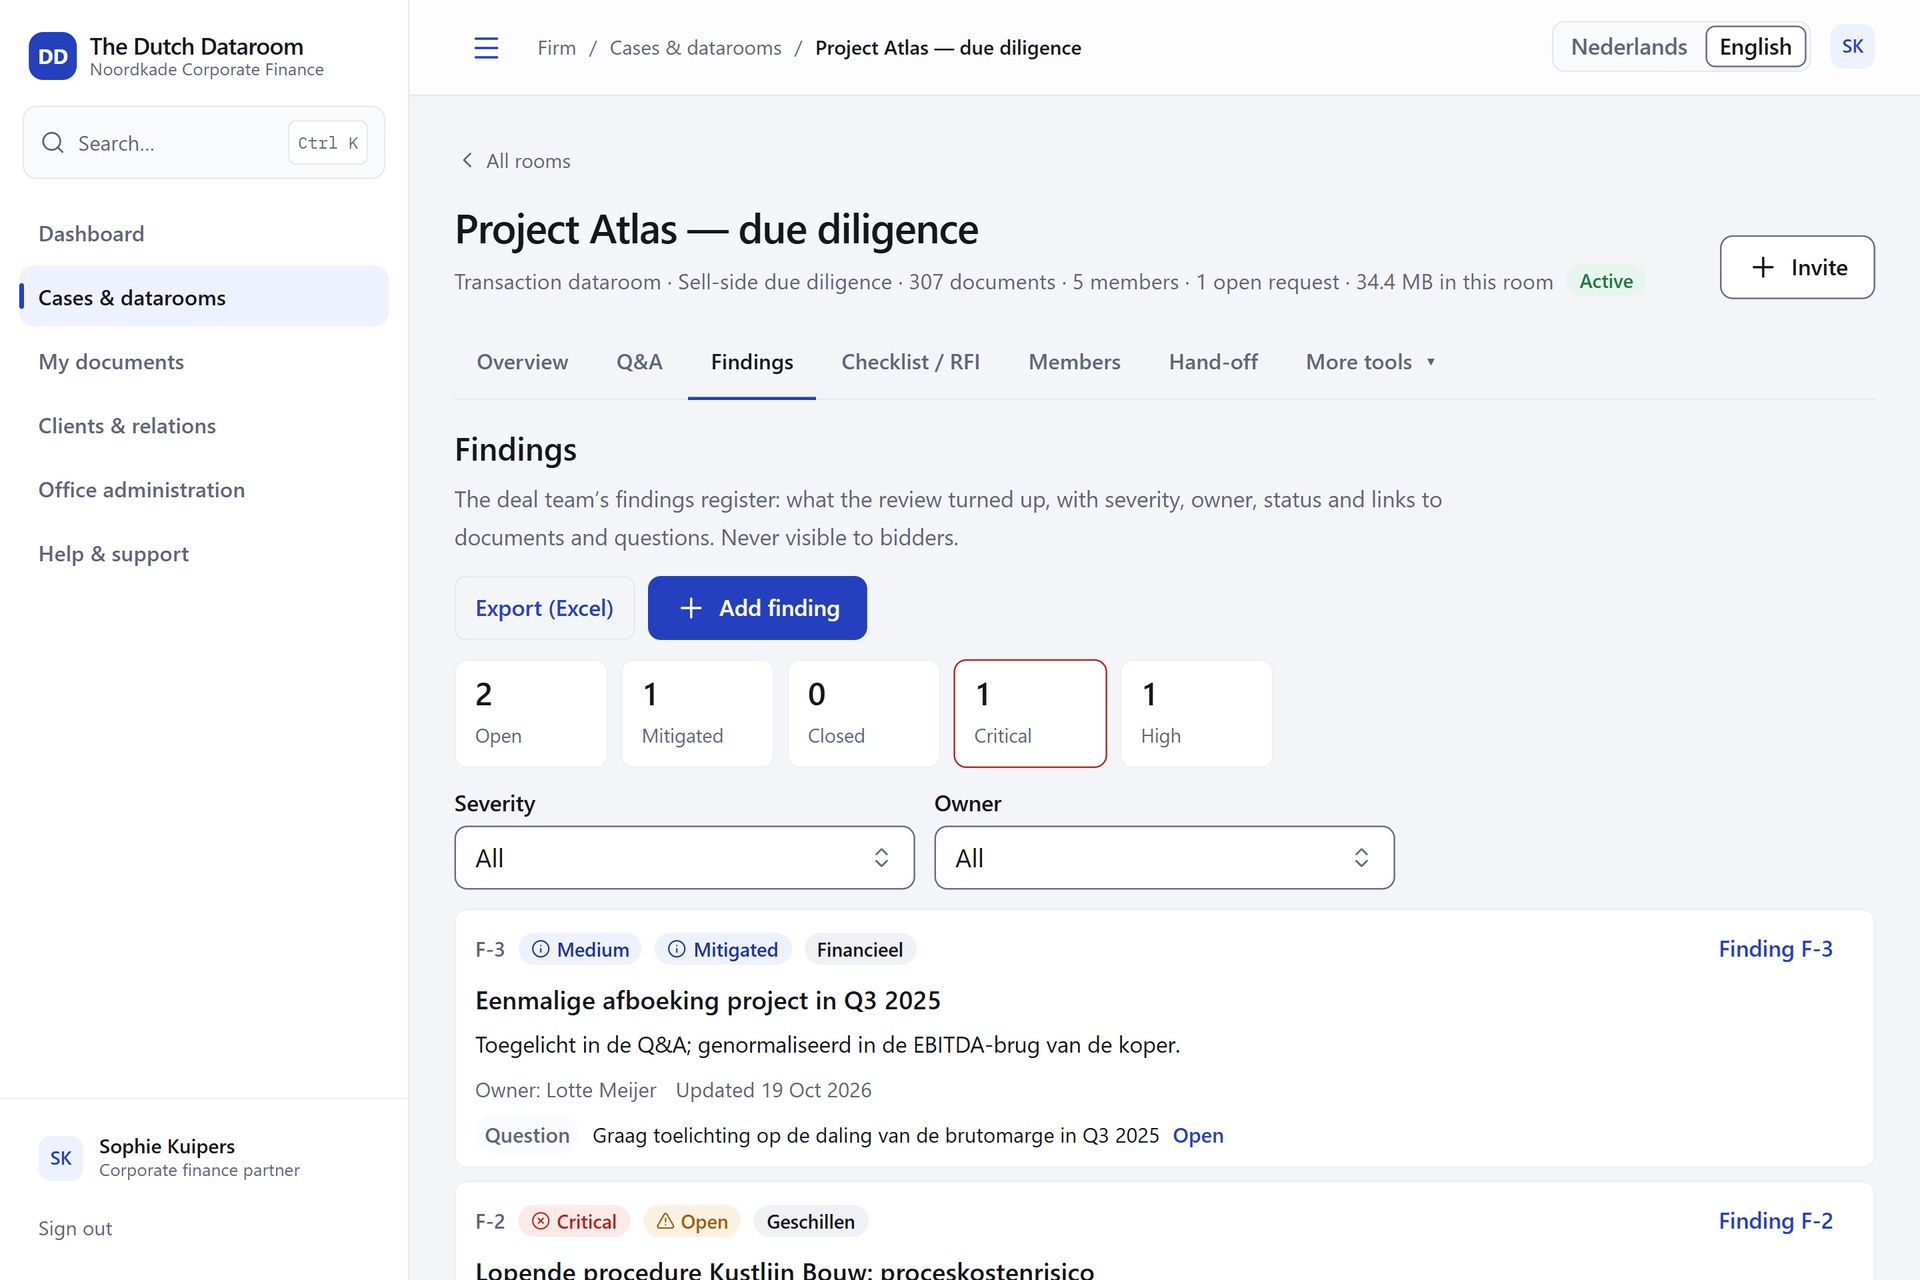Open Cases & datarooms in the sidebar

204,298
